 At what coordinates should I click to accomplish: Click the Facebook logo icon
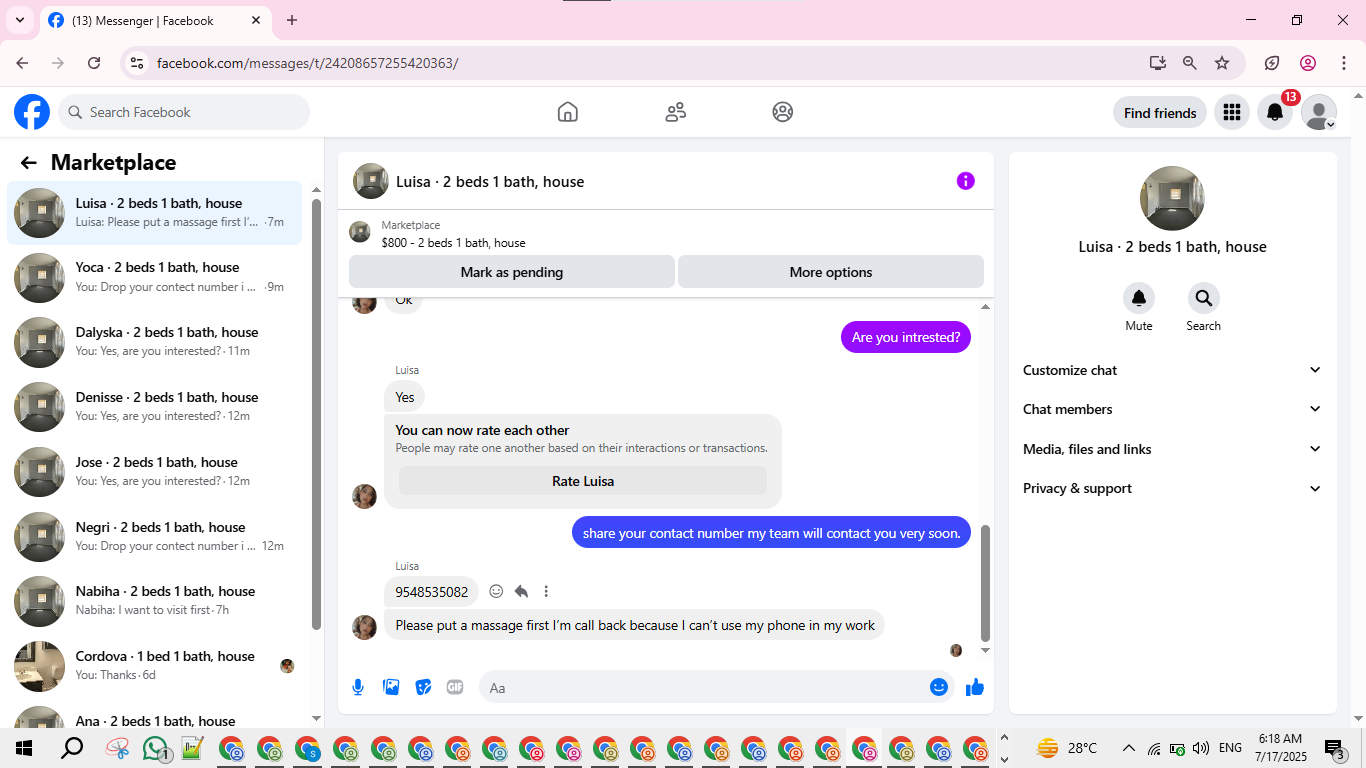coord(32,112)
